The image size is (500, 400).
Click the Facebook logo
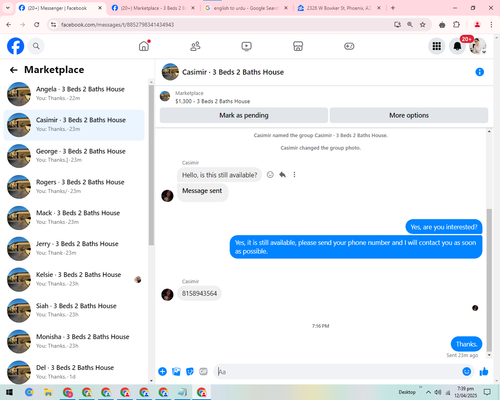point(16,46)
